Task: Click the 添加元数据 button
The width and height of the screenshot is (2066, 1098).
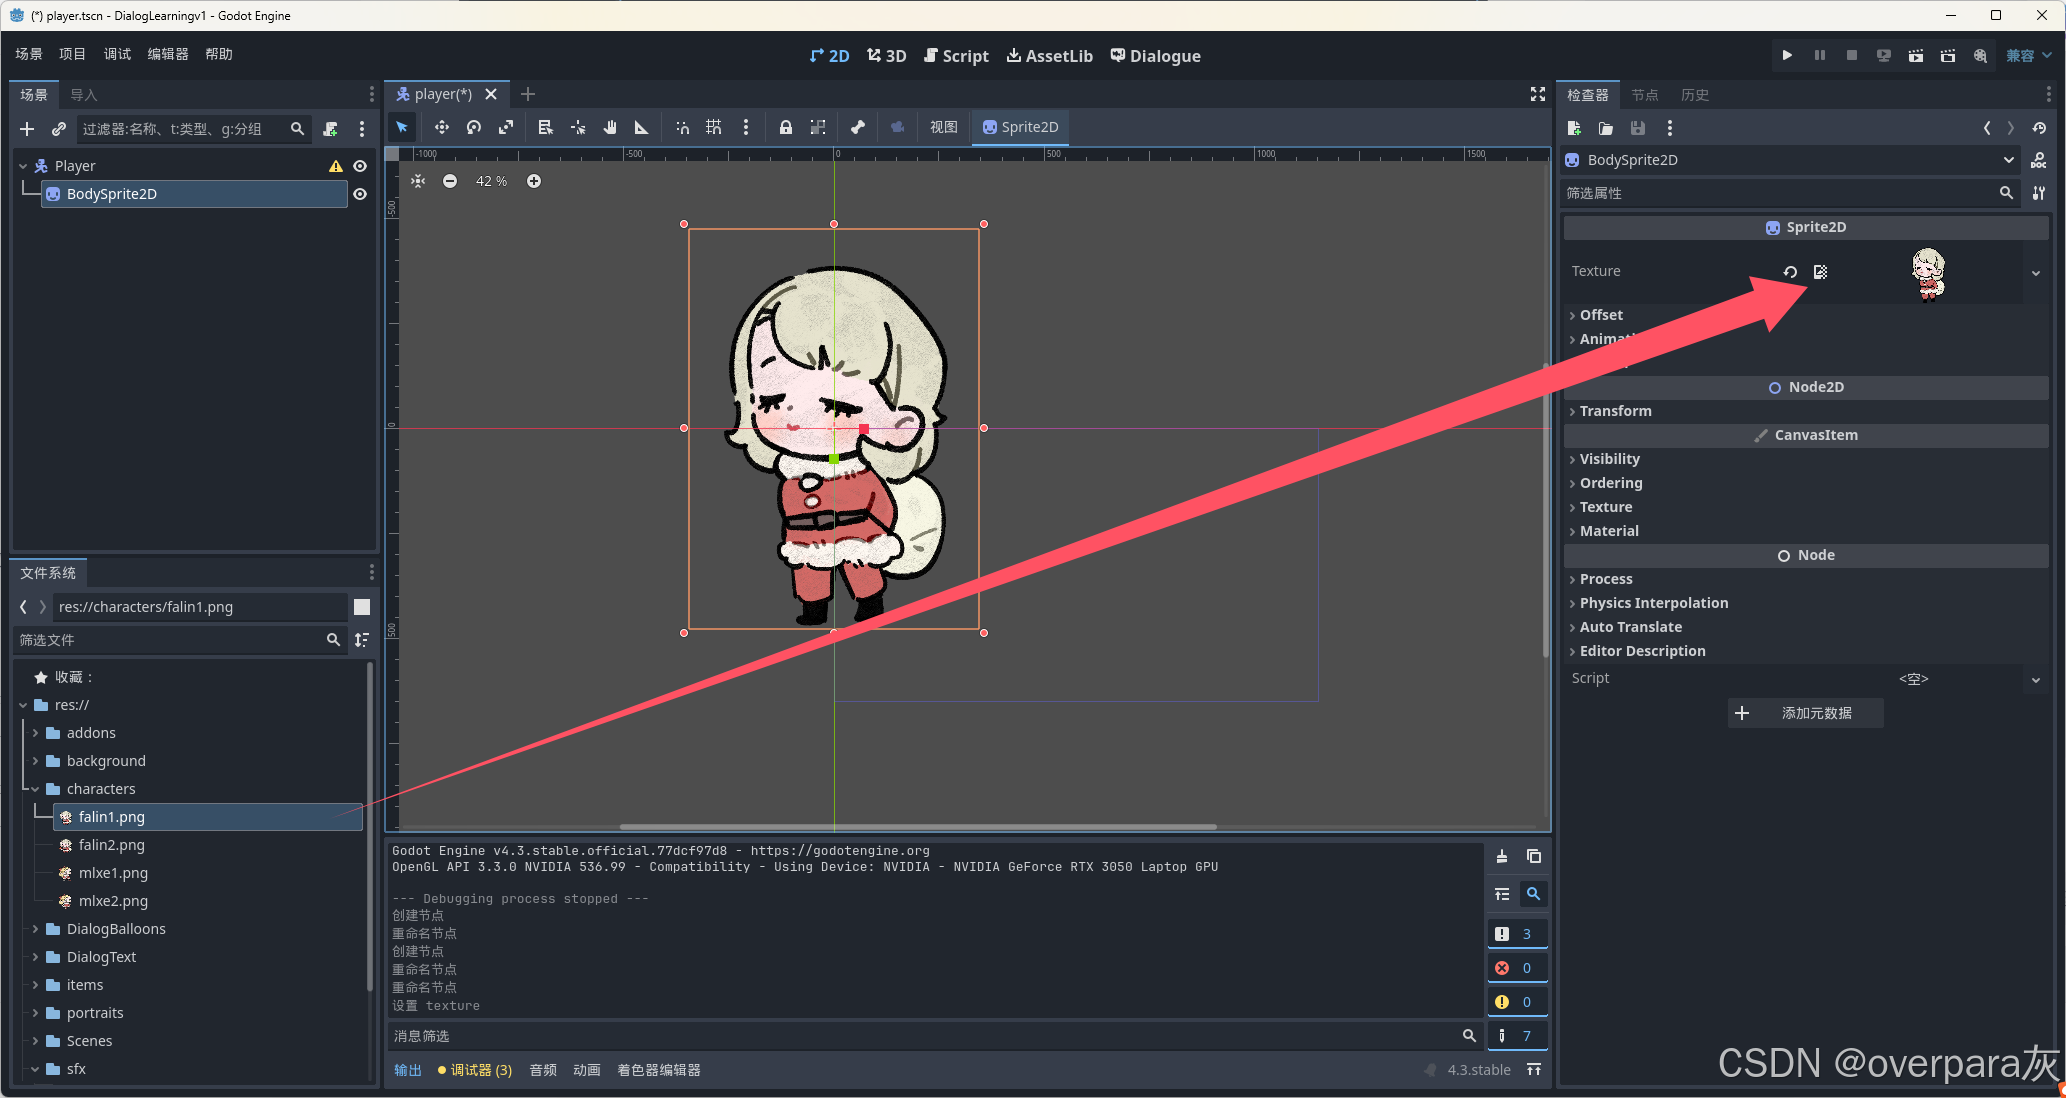Action: (x=1806, y=713)
